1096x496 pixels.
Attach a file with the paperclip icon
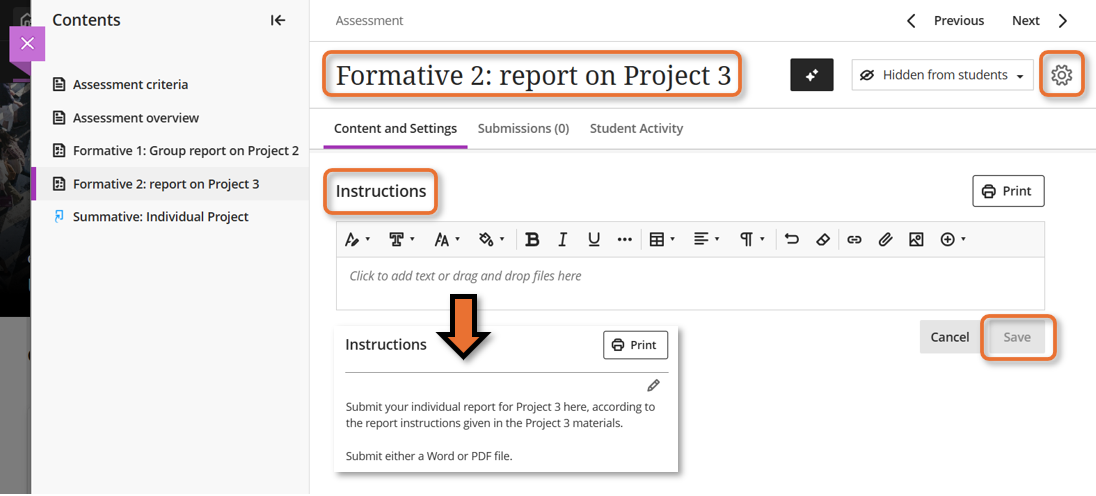click(x=885, y=240)
